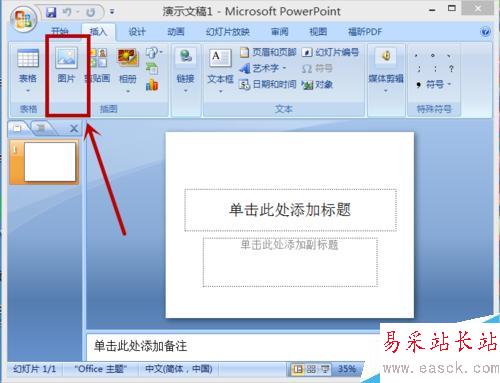The width and height of the screenshot is (500, 383).
Task: Open PowerPoint help question mark icon
Action: click(485, 32)
